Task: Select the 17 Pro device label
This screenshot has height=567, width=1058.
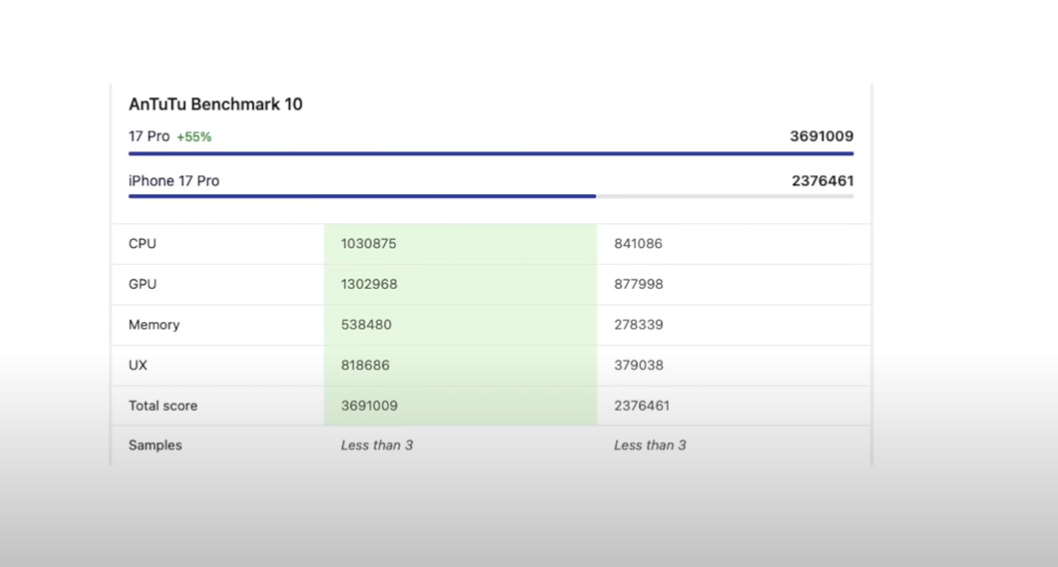Action: [149, 136]
